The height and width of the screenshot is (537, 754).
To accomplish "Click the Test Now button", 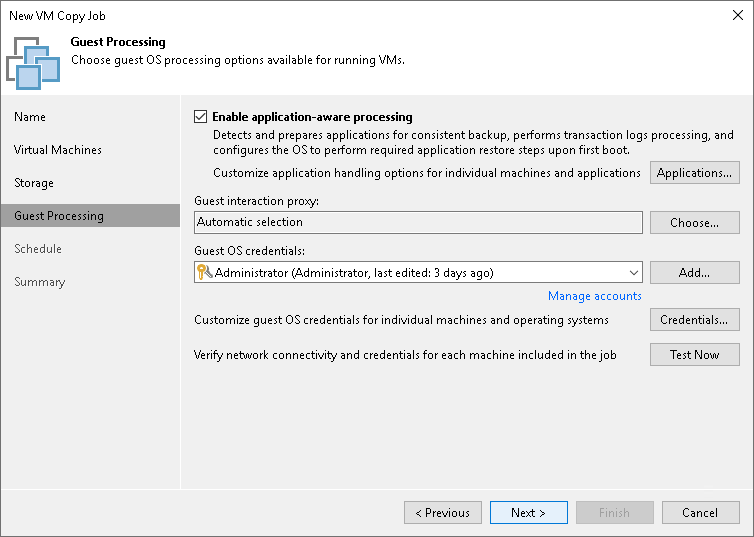I will tap(694, 355).
